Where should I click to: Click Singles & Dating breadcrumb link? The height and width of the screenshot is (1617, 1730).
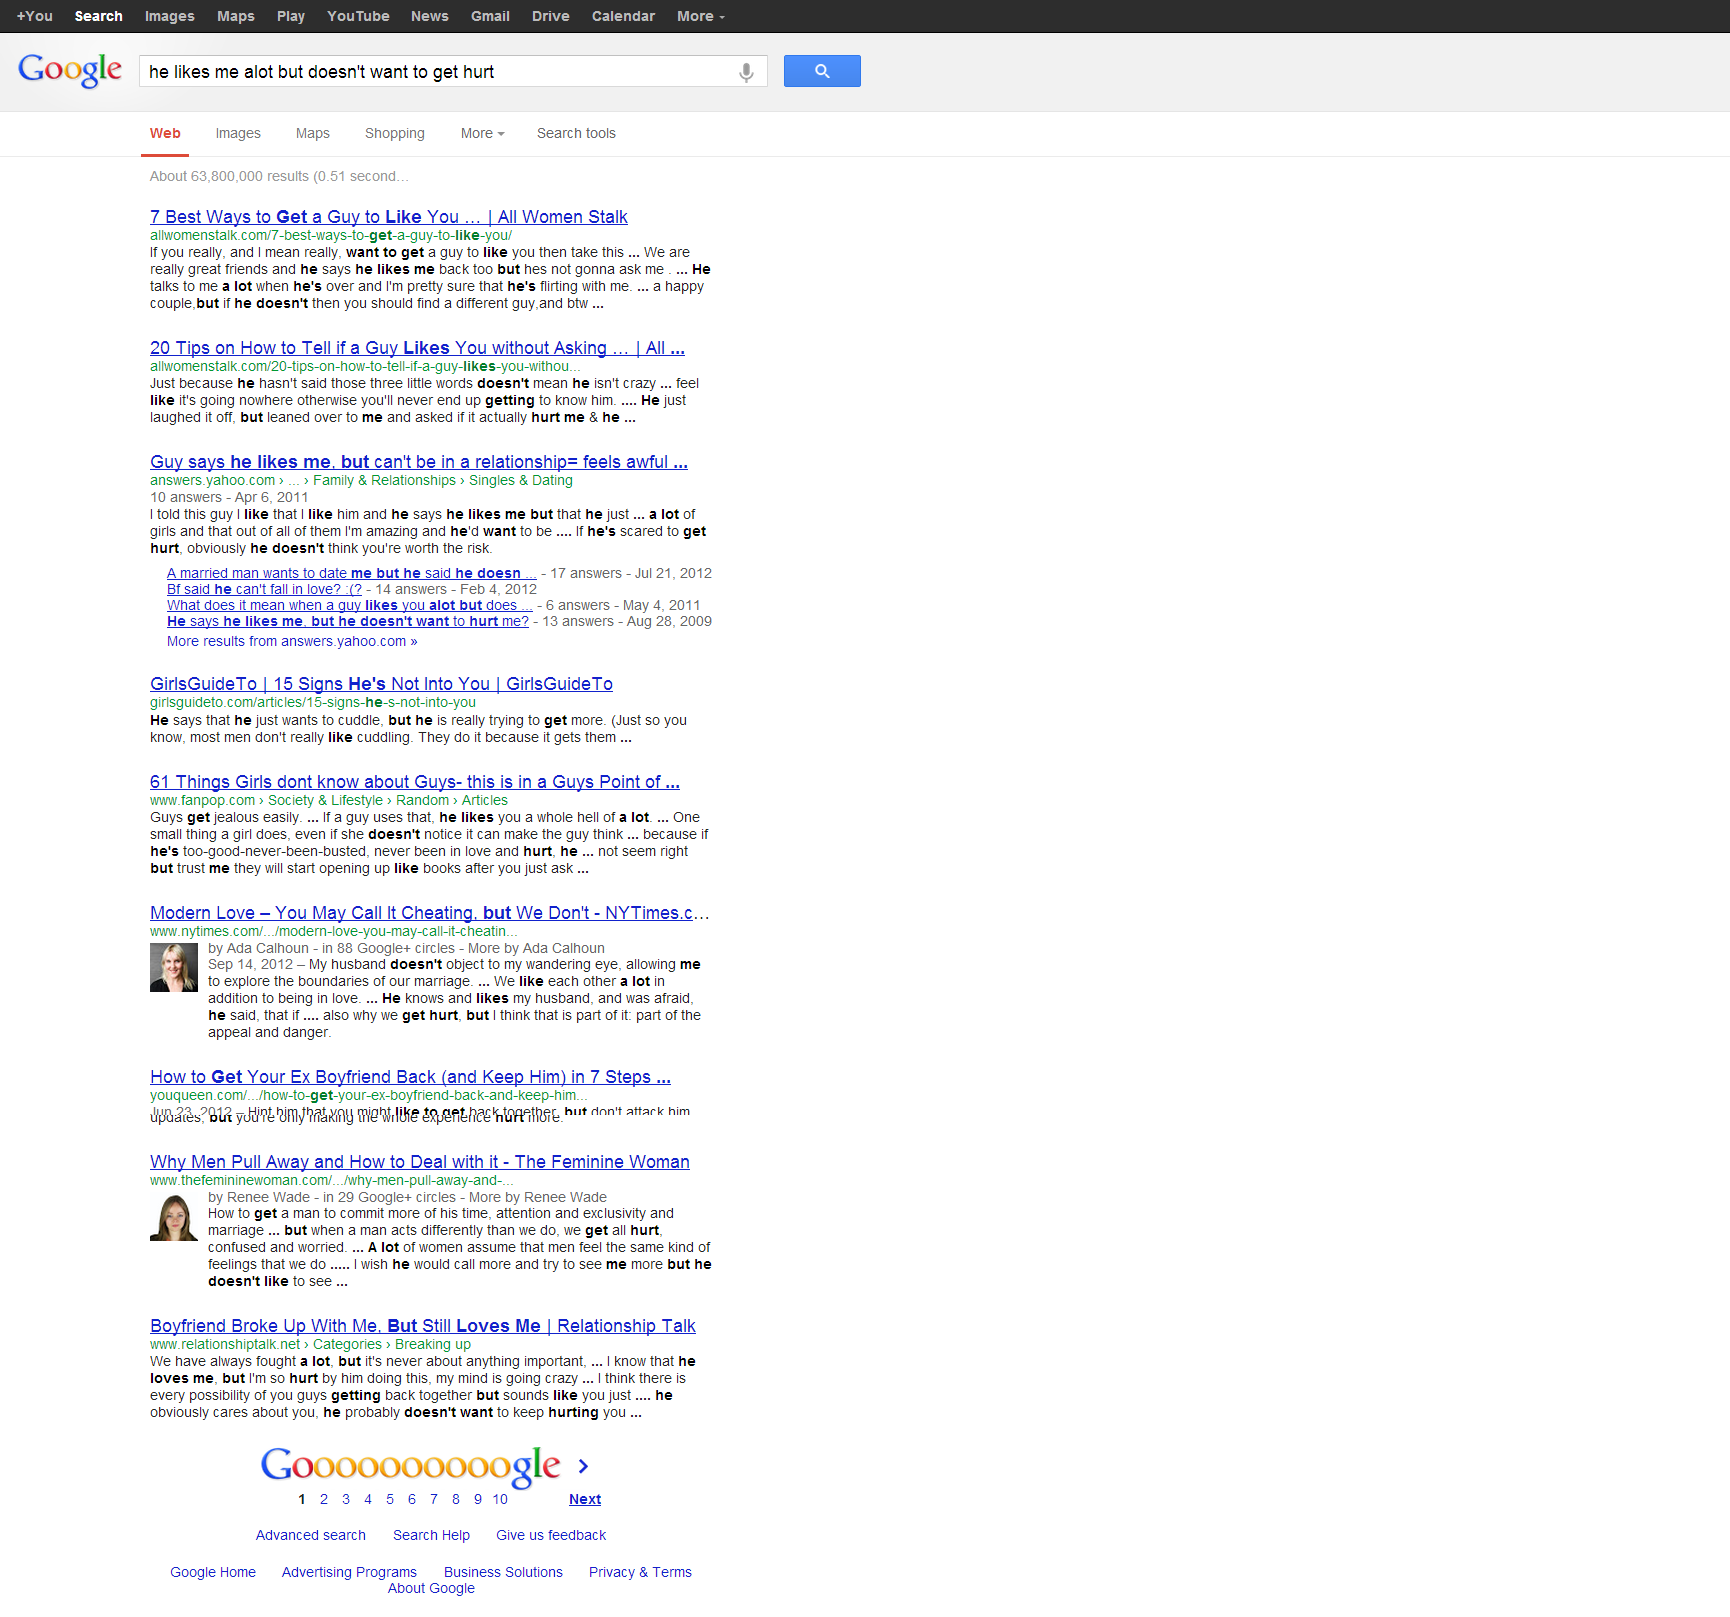(x=521, y=480)
